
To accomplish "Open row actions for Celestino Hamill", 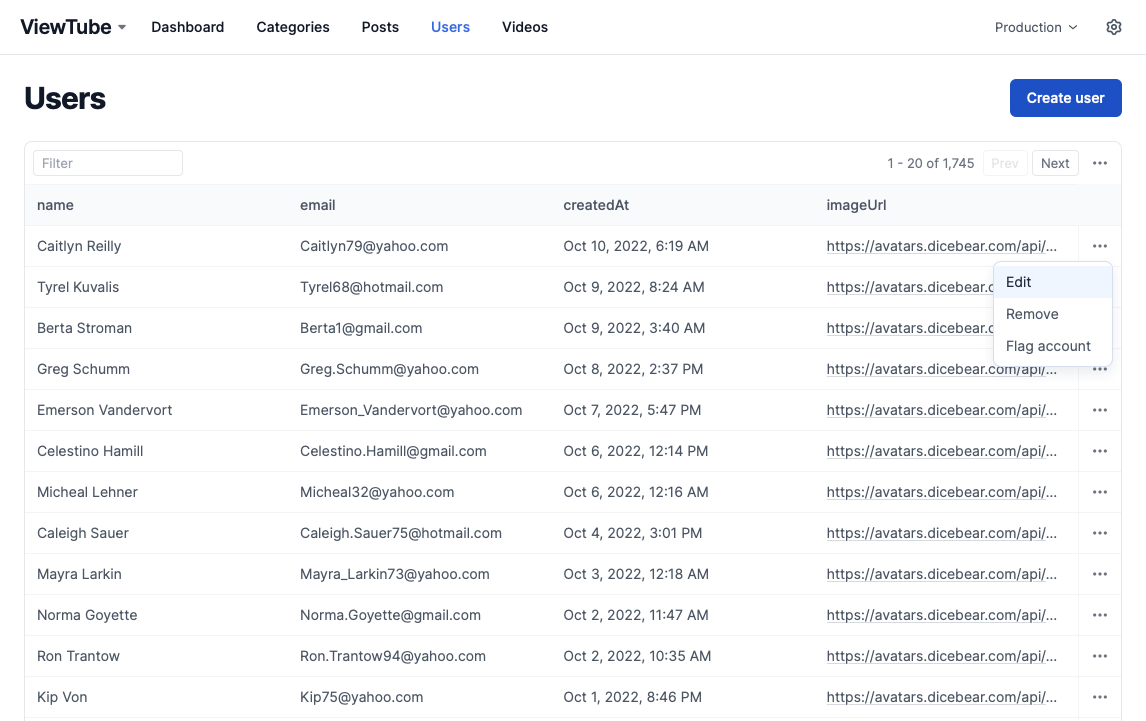I will (1100, 451).
